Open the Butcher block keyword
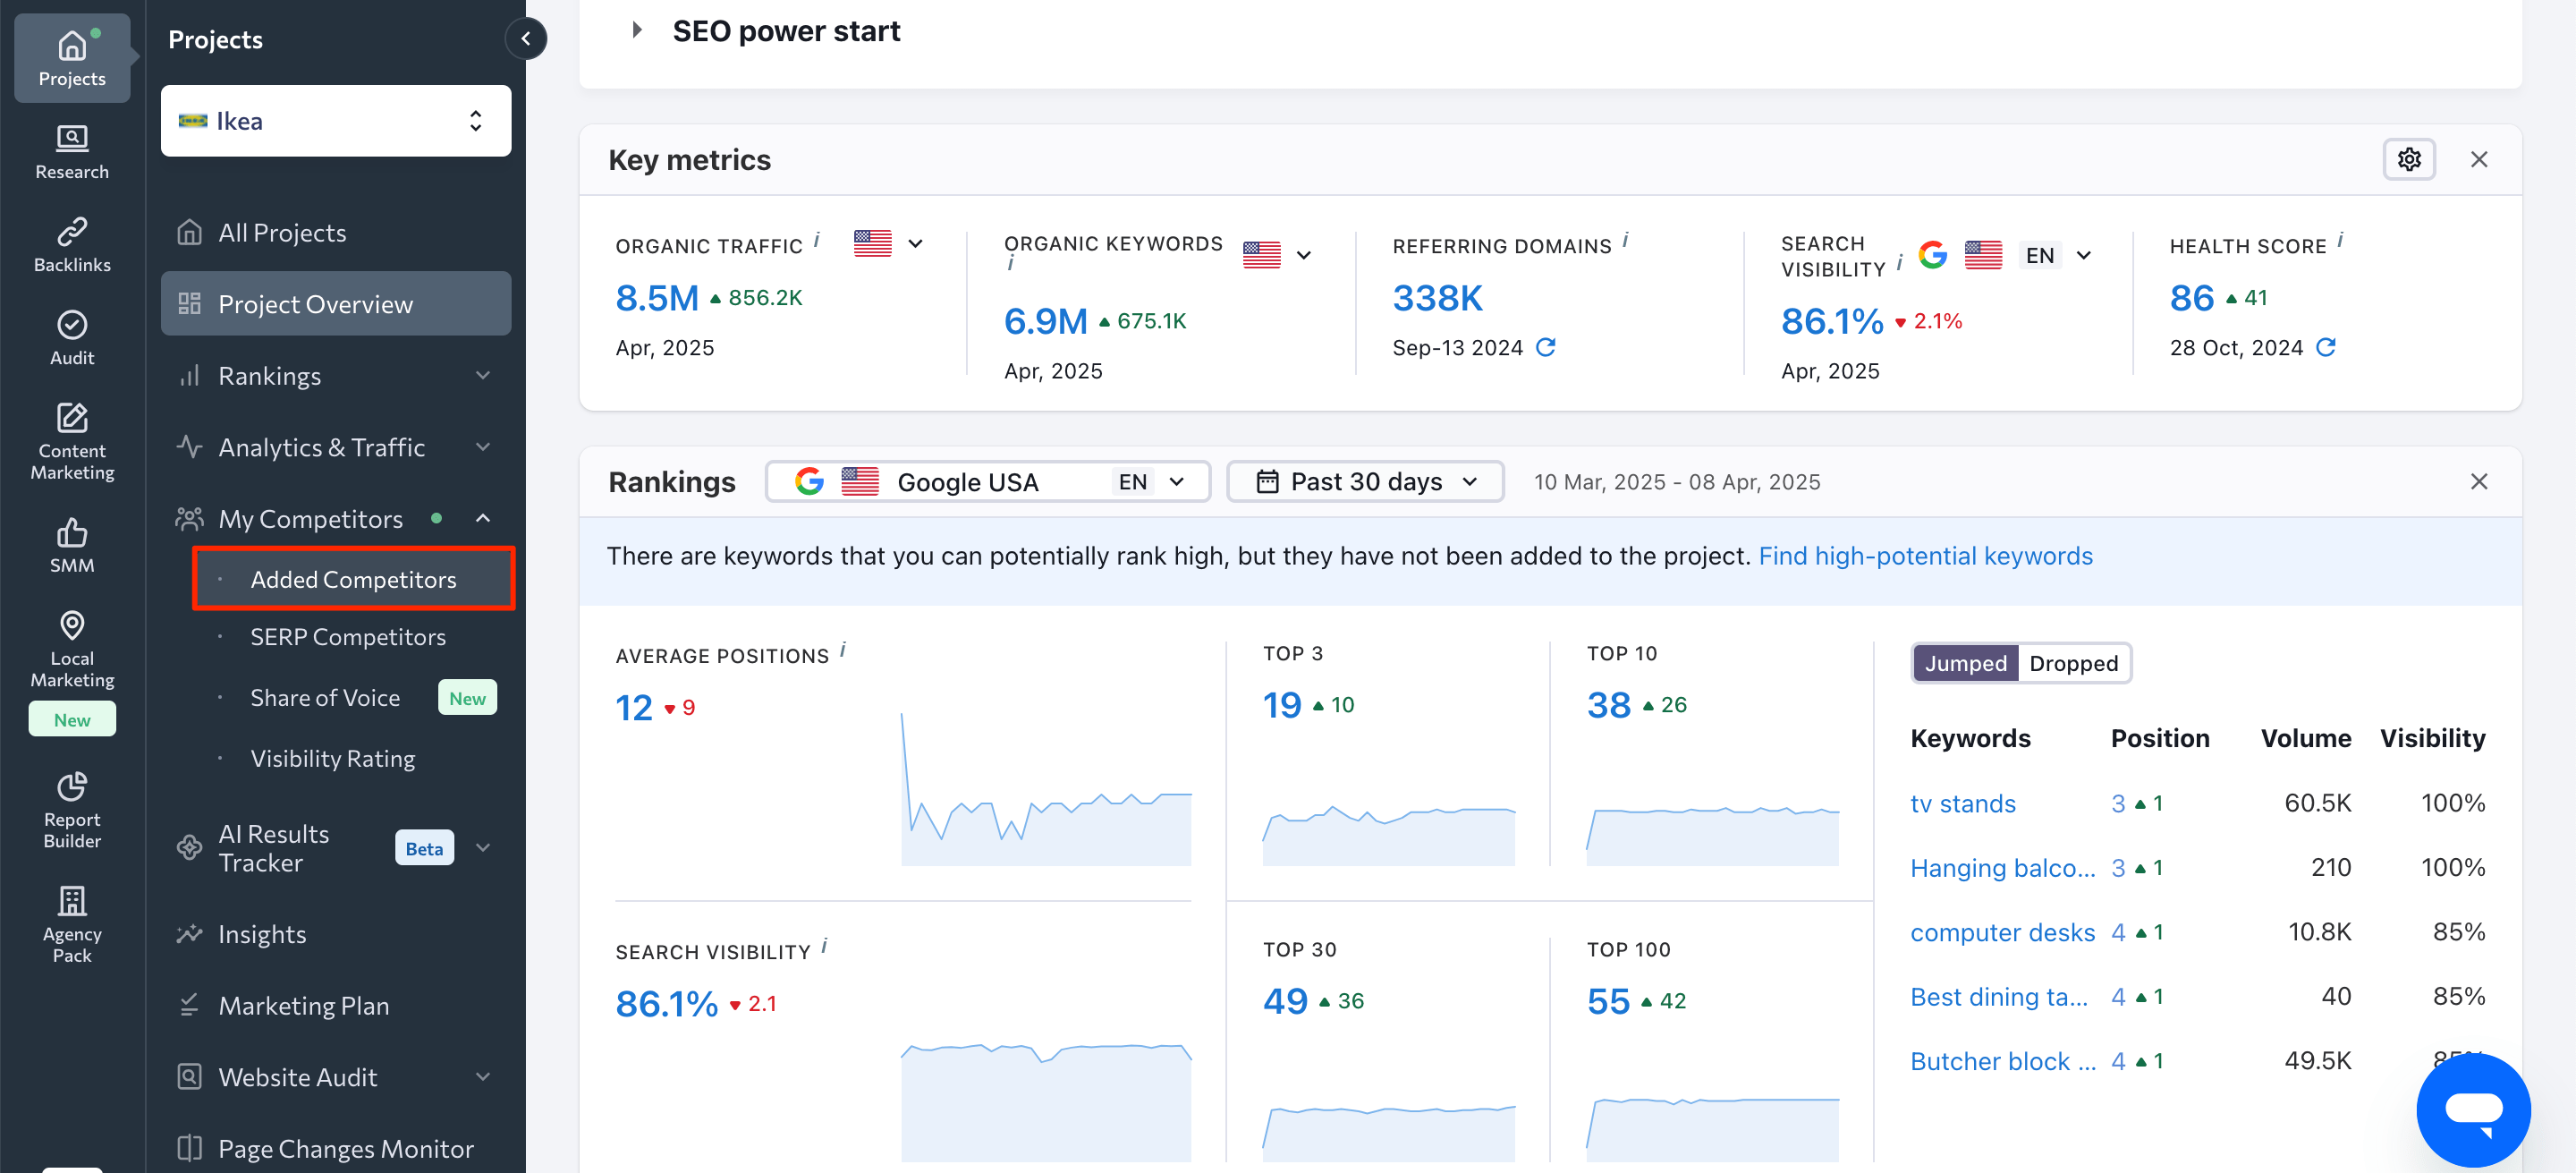This screenshot has width=2576, height=1173. tap(2002, 1061)
